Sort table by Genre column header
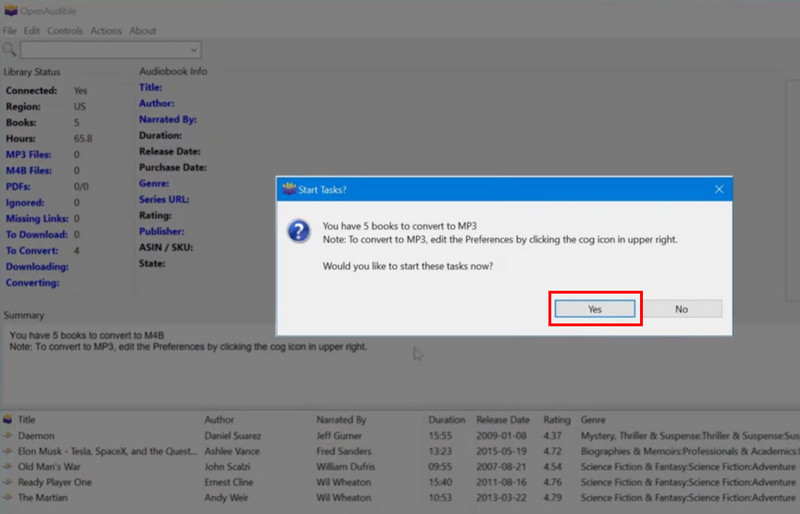This screenshot has height=514, width=800. (x=593, y=420)
